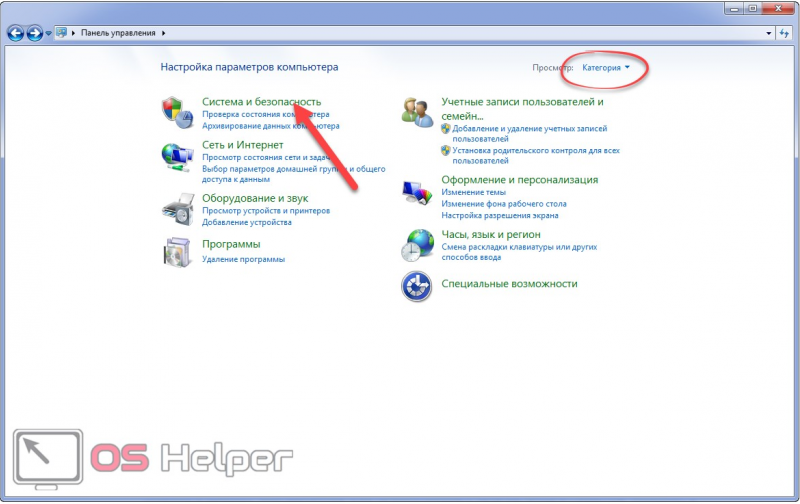Screen dimensions: 800x504
Task: Open the Категория view dropdown
Action: click(606, 67)
